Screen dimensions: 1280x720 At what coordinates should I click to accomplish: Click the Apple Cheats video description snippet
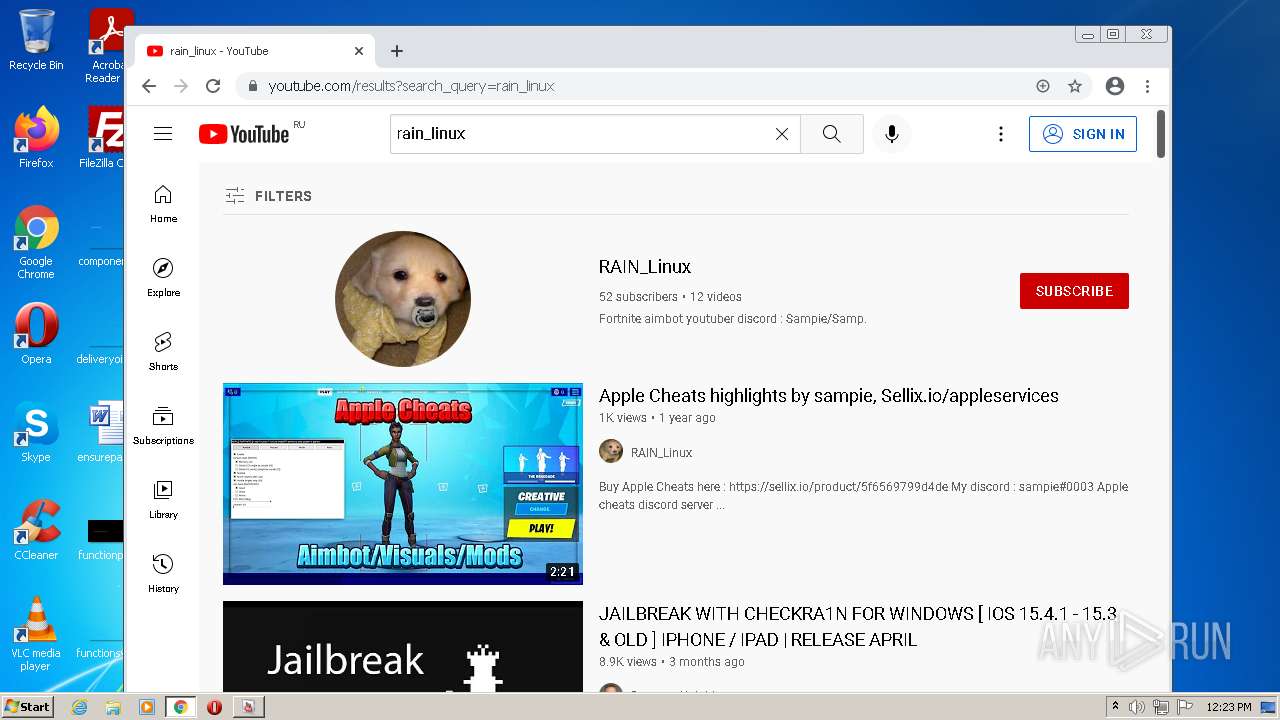point(864,496)
